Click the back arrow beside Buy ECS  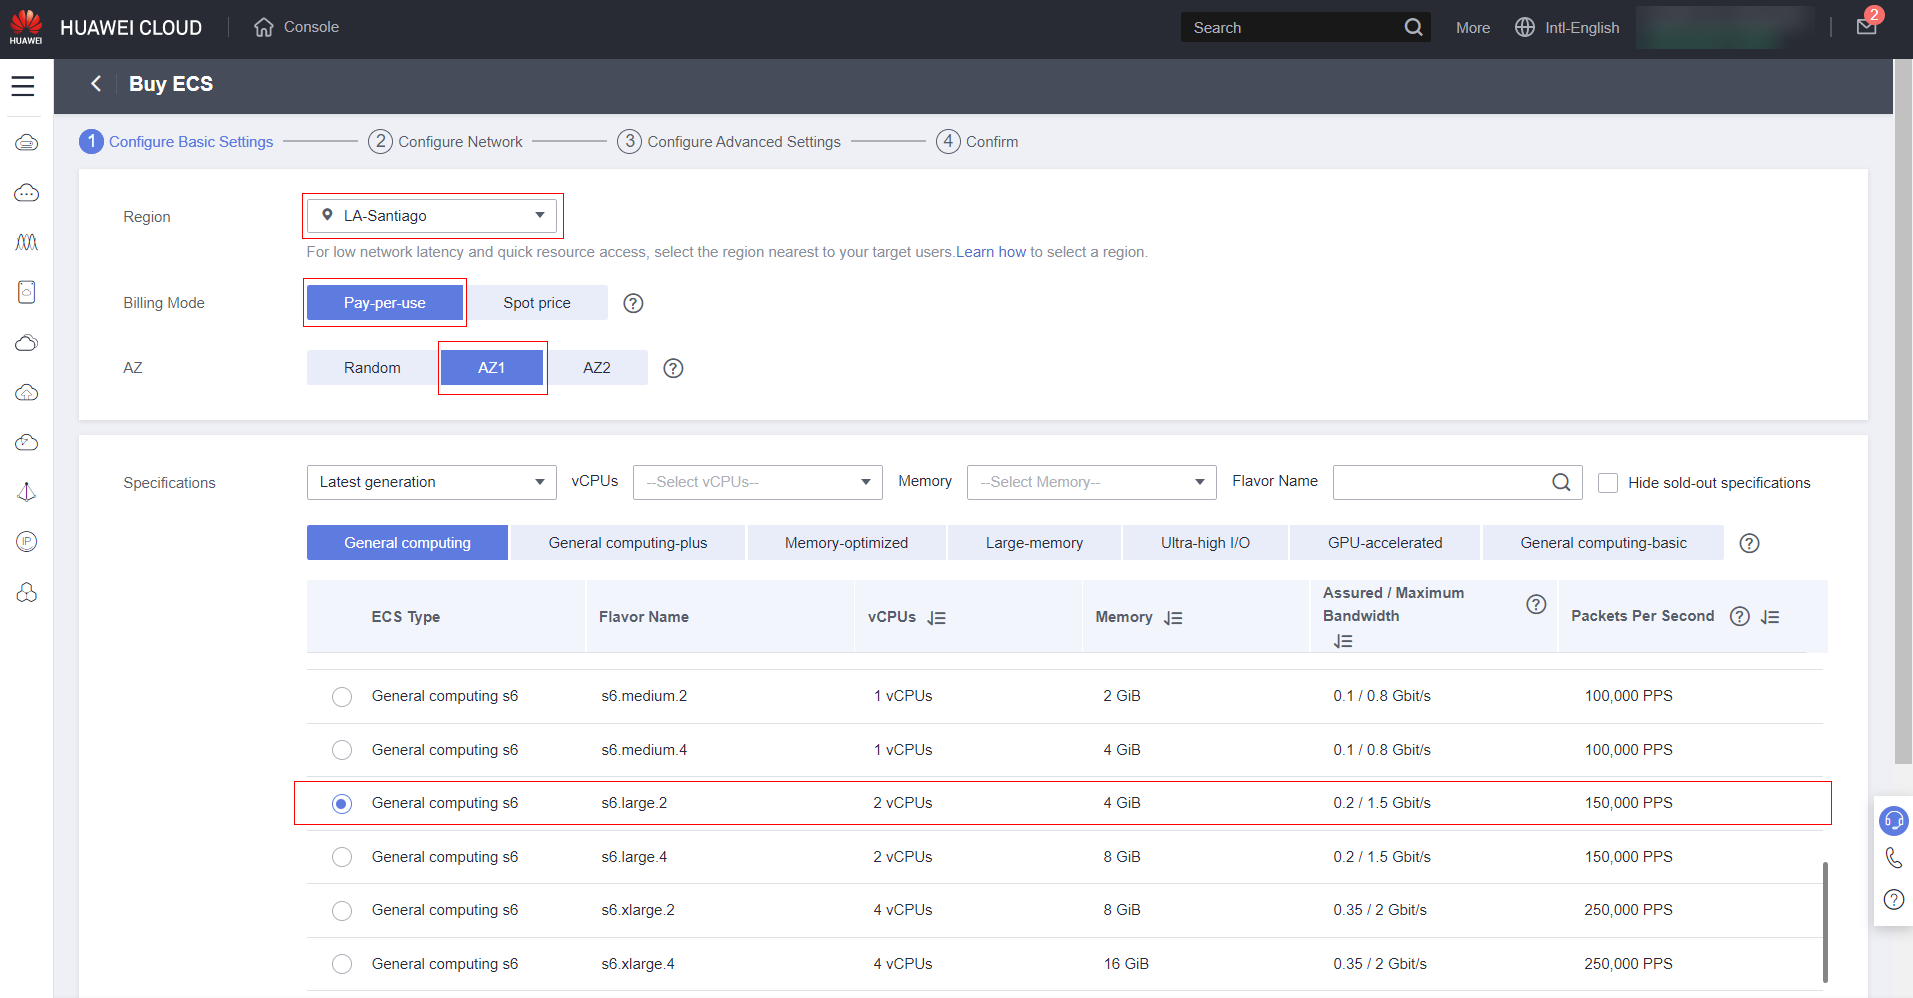(96, 84)
